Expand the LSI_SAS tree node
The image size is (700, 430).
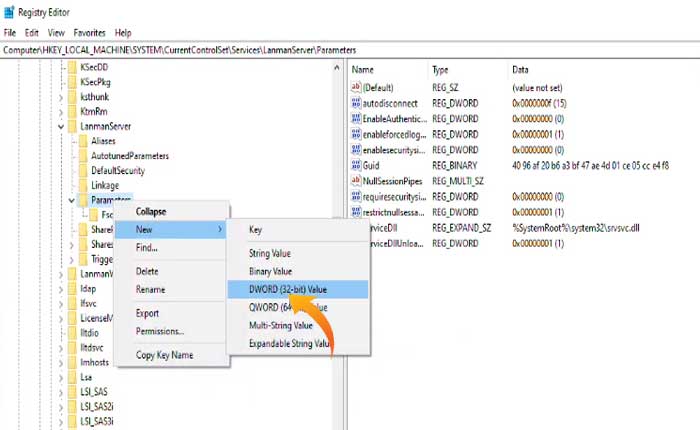[x=61, y=392]
